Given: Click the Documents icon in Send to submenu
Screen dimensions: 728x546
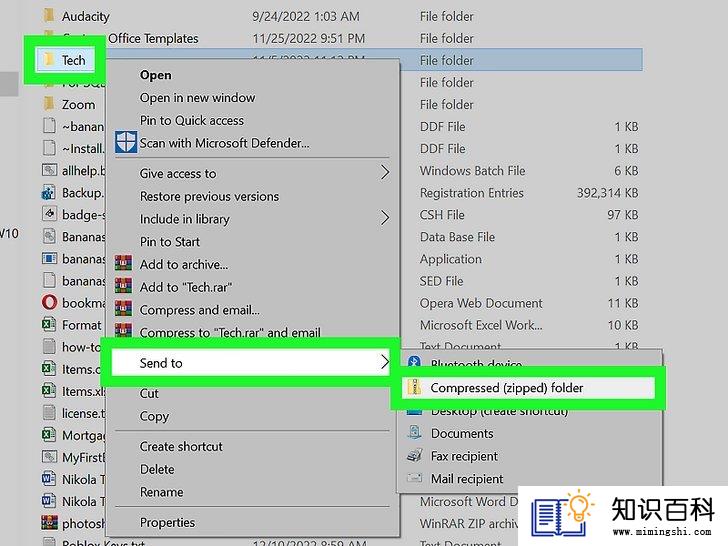Looking at the screenshot, I should click(x=414, y=433).
